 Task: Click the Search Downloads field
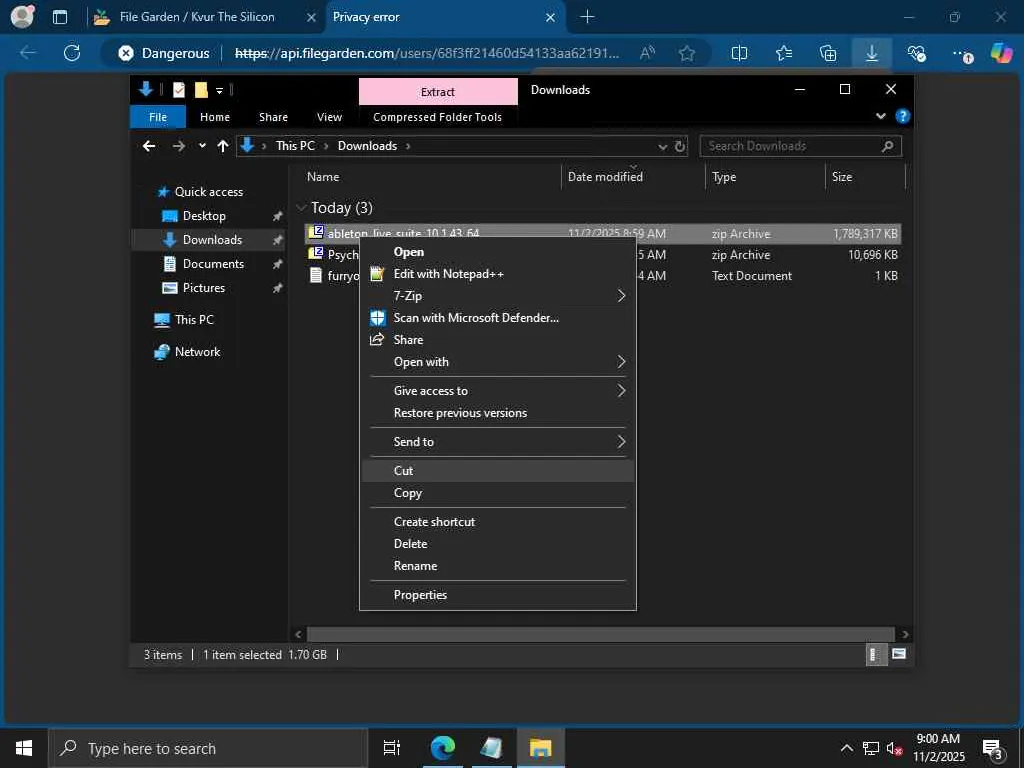[x=800, y=146]
